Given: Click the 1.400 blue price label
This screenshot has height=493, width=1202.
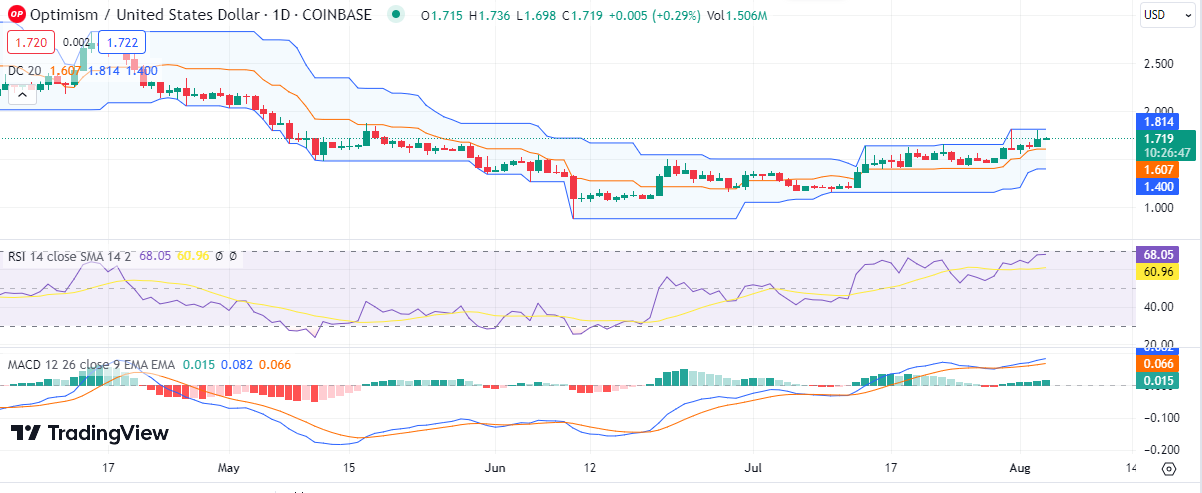Looking at the screenshot, I should click(1158, 187).
